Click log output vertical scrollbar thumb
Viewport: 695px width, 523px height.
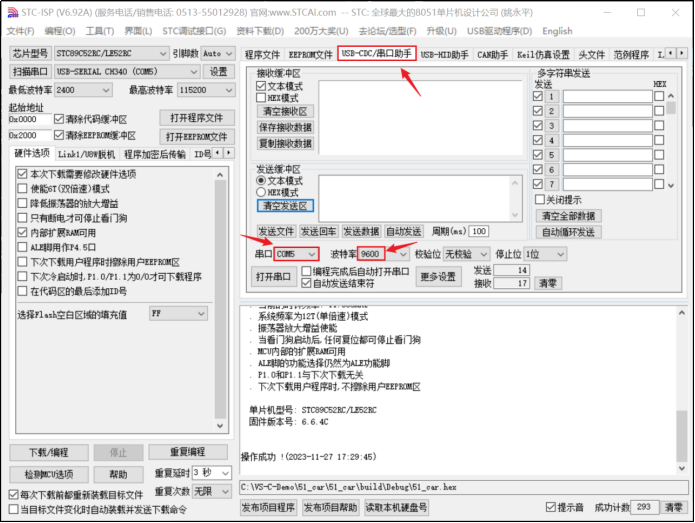tap(682, 436)
